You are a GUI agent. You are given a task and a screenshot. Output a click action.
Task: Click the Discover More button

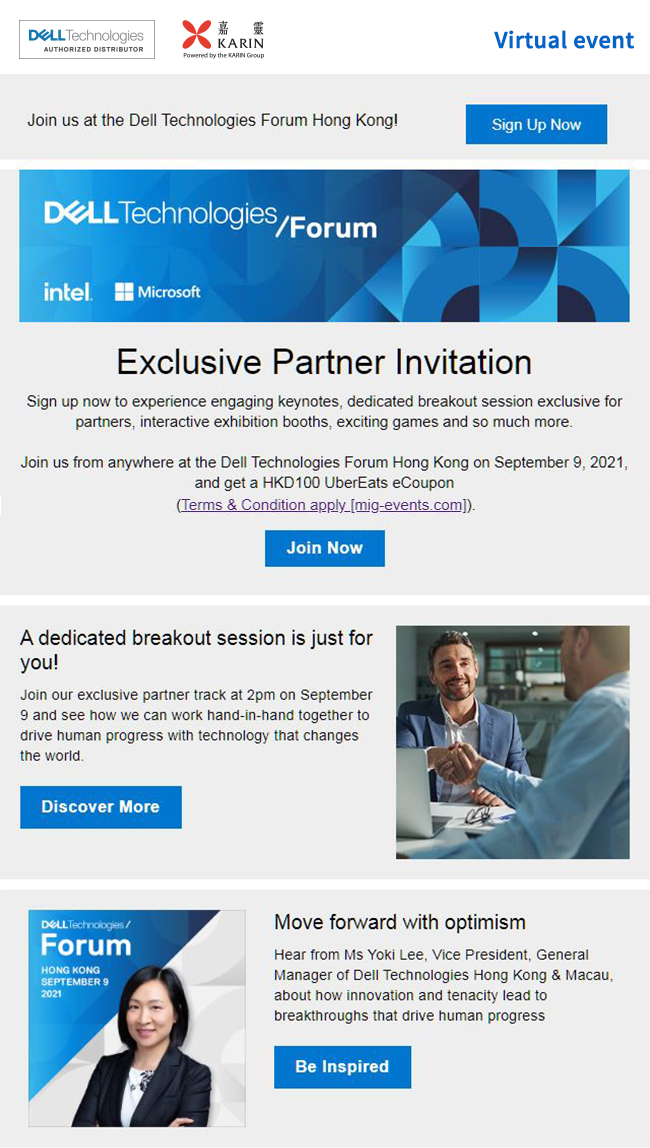click(101, 807)
